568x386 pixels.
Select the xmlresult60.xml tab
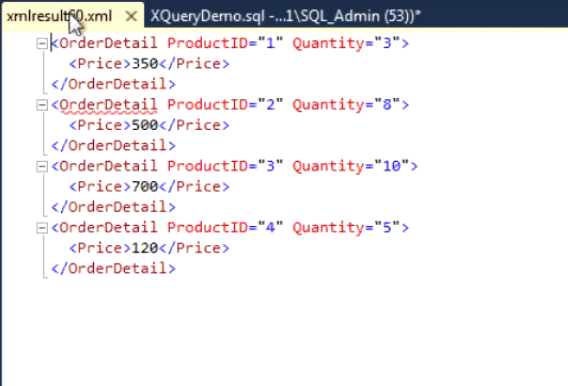point(60,16)
